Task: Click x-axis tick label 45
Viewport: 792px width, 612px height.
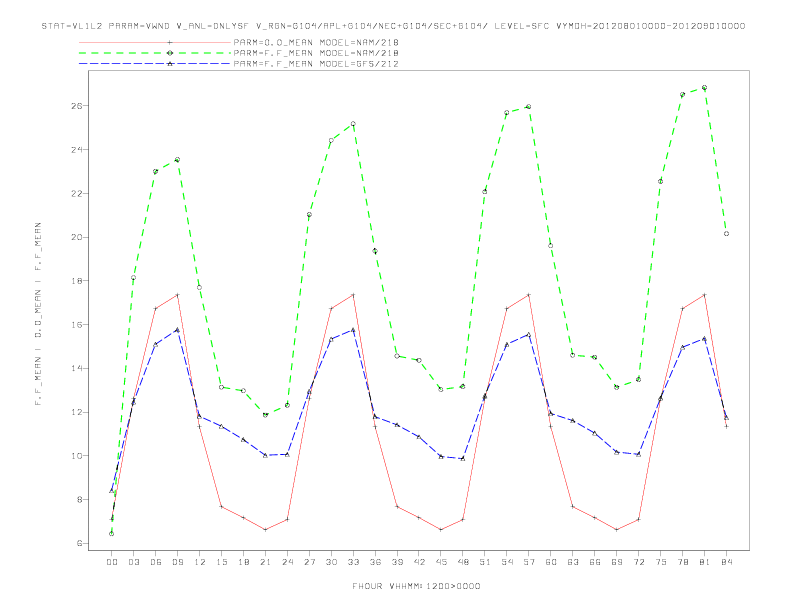Action: (441, 562)
